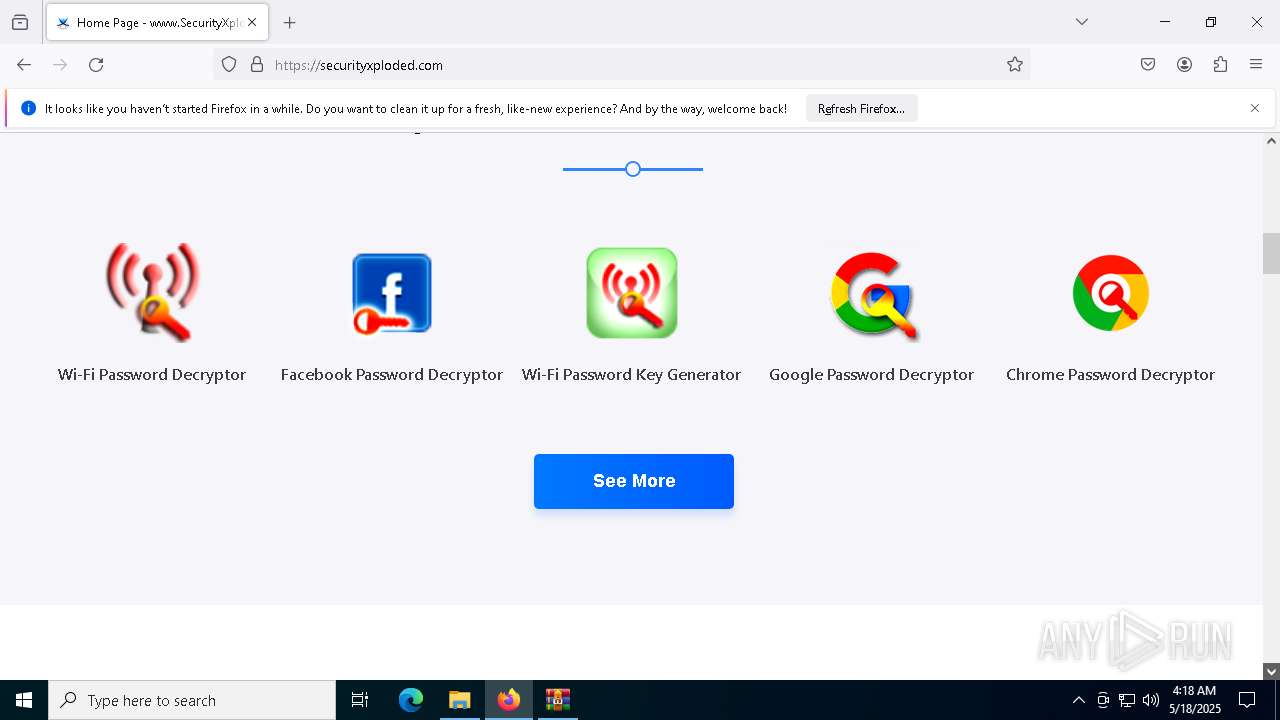
Task: Open the Wi-Fi Password Key Generator icon
Action: [632, 293]
